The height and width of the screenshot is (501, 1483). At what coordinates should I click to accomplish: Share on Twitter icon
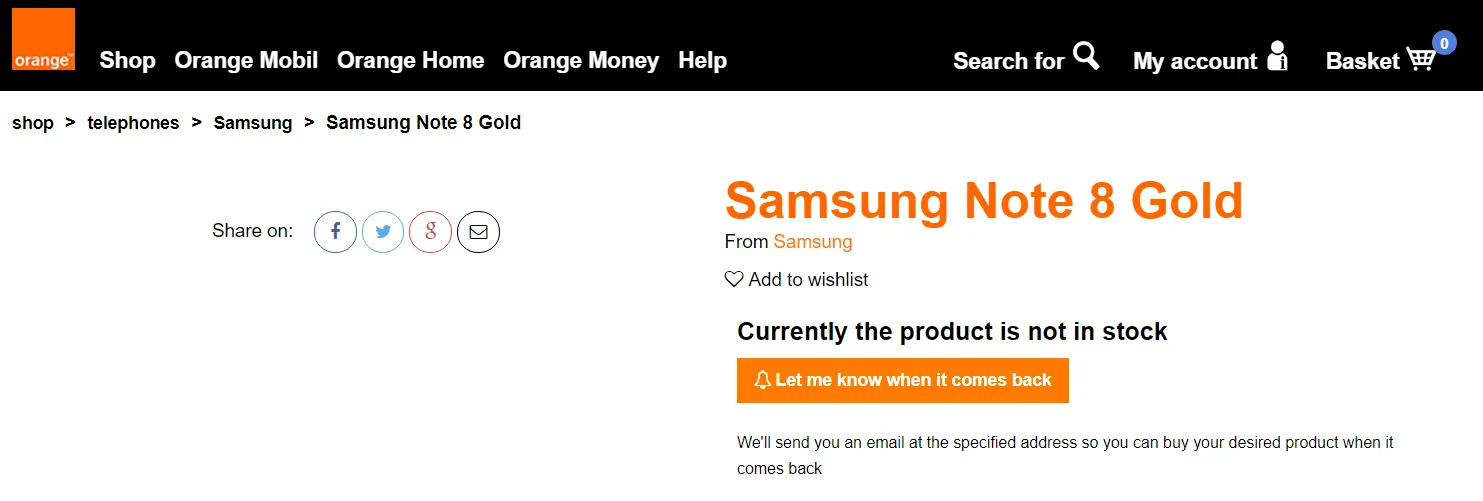point(383,232)
